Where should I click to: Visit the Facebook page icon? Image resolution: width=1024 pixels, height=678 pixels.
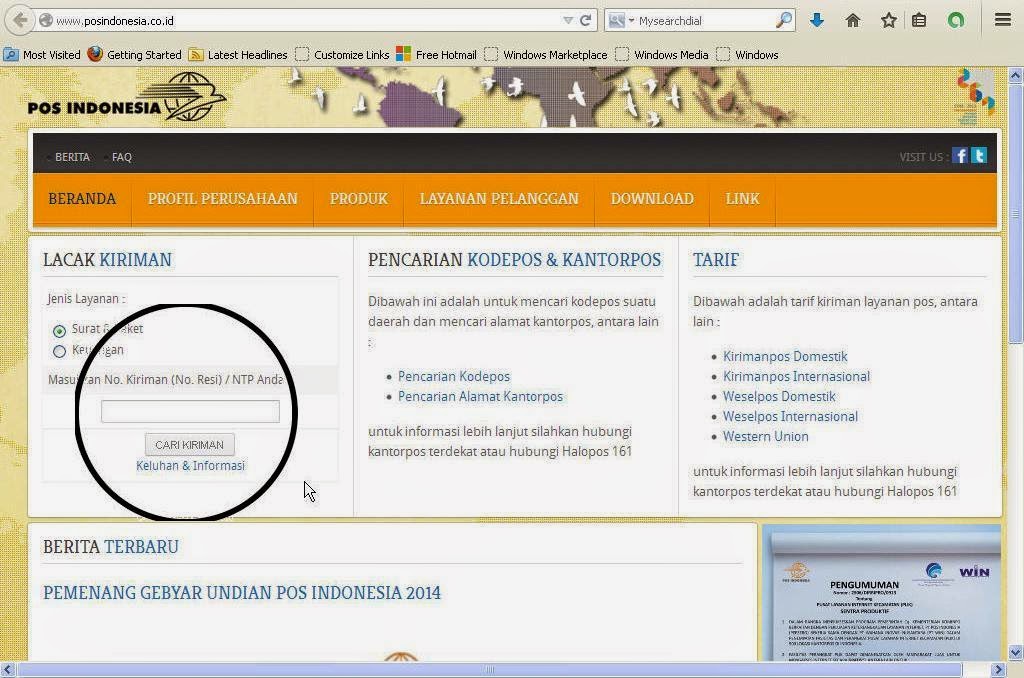tap(959, 155)
